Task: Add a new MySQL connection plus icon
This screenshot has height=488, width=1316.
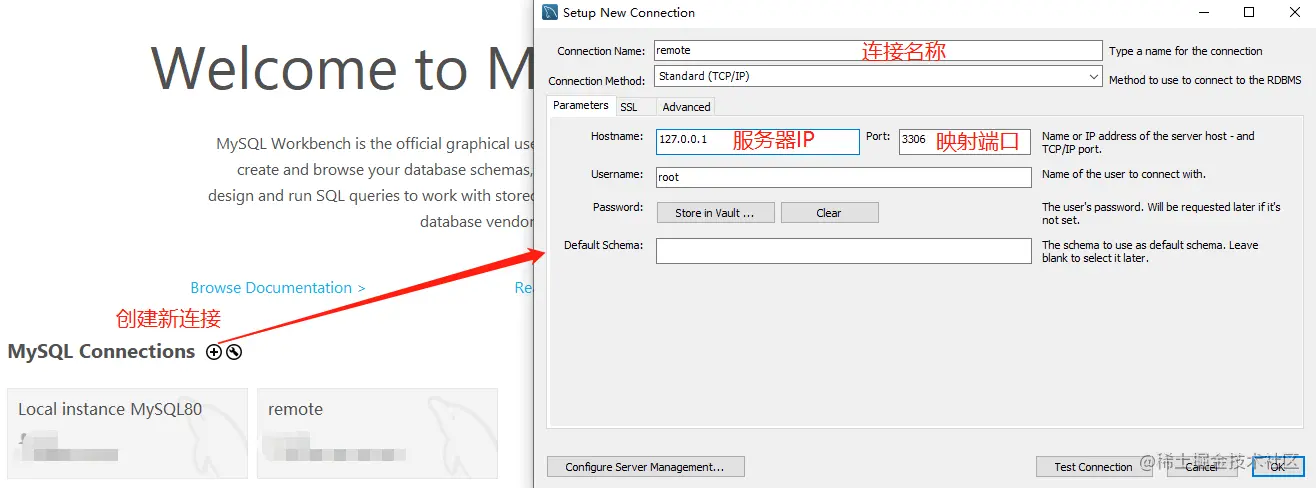Action: click(x=214, y=352)
